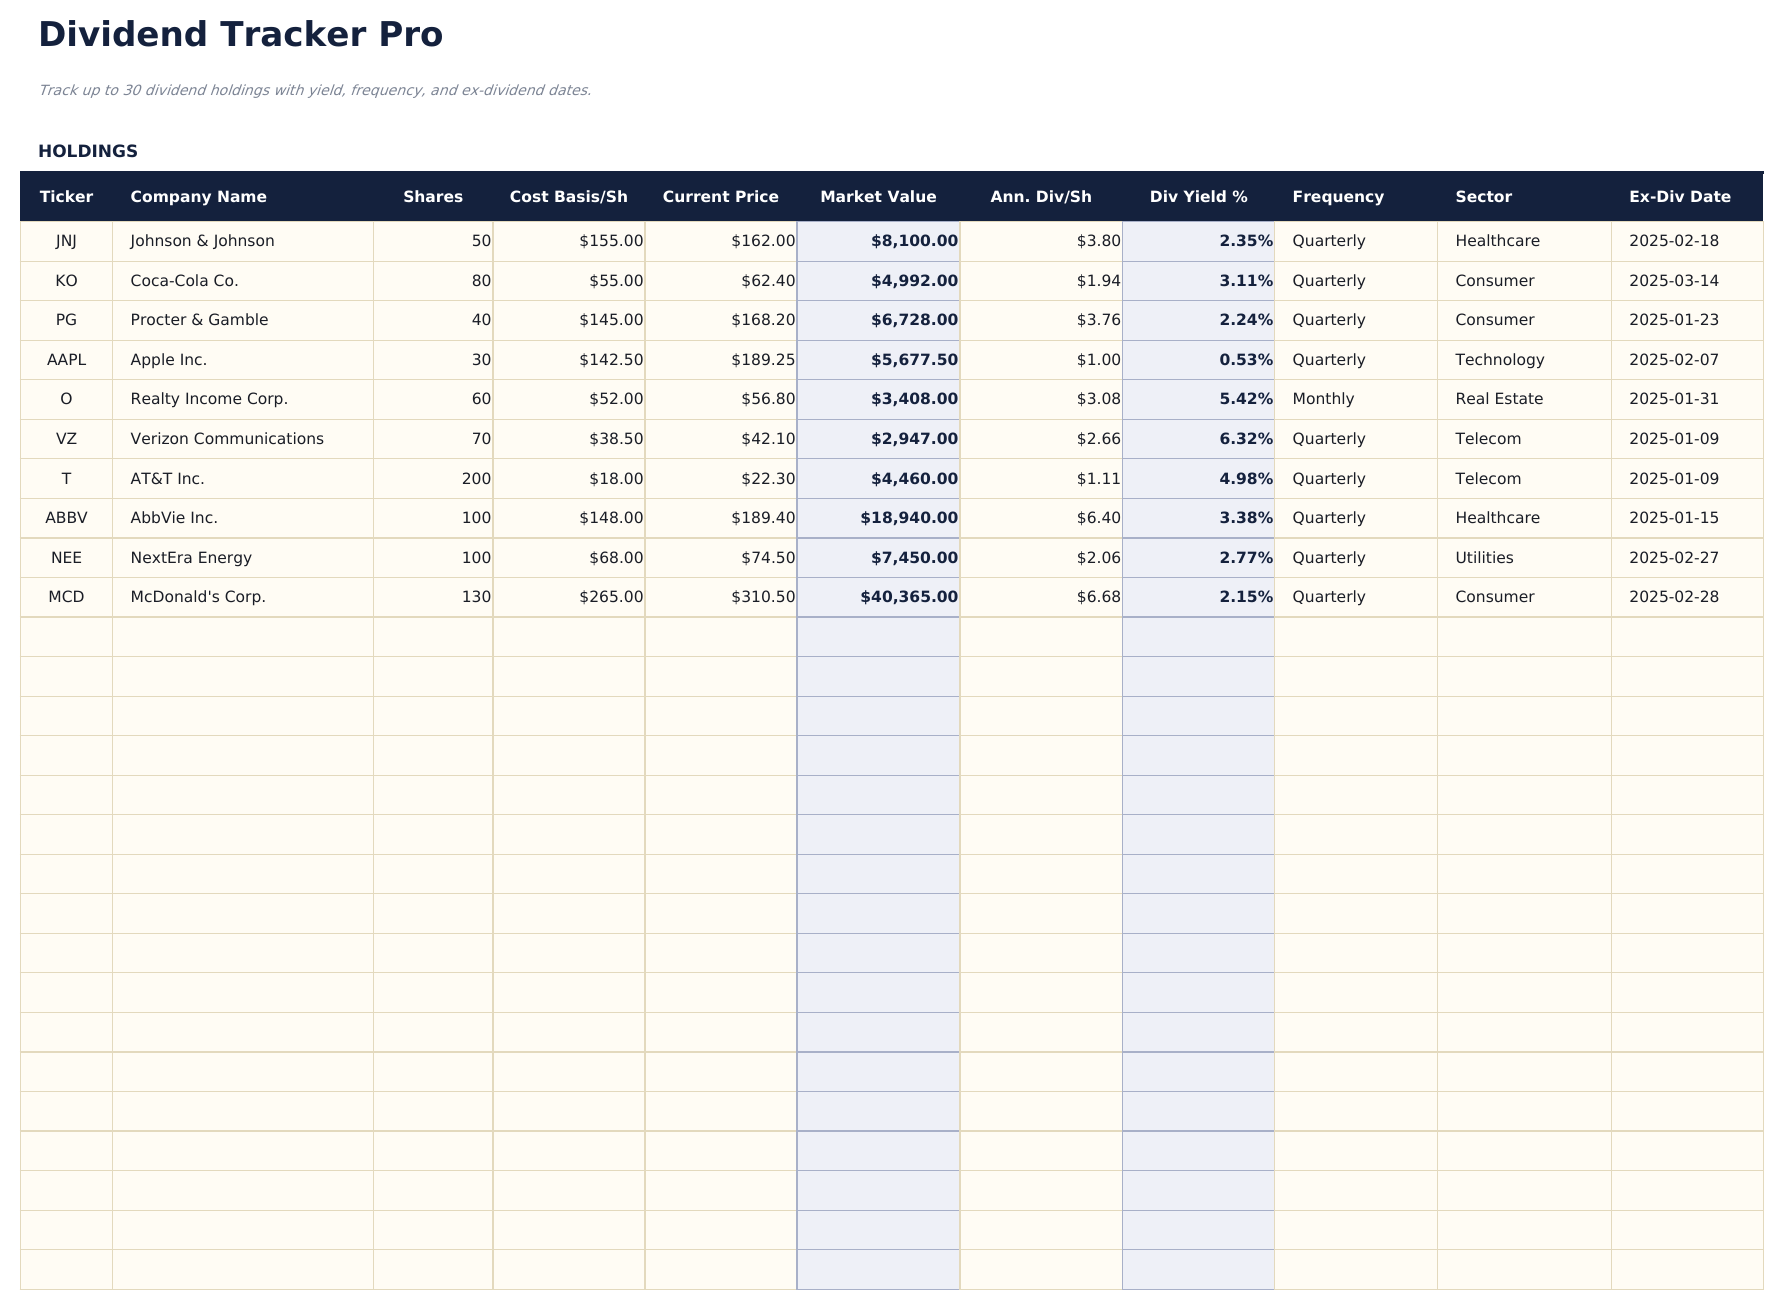The image size is (1784, 1310).
Task: Click the Monthly frequency cell for Realty Income
Action: pyautogui.click(x=1324, y=398)
